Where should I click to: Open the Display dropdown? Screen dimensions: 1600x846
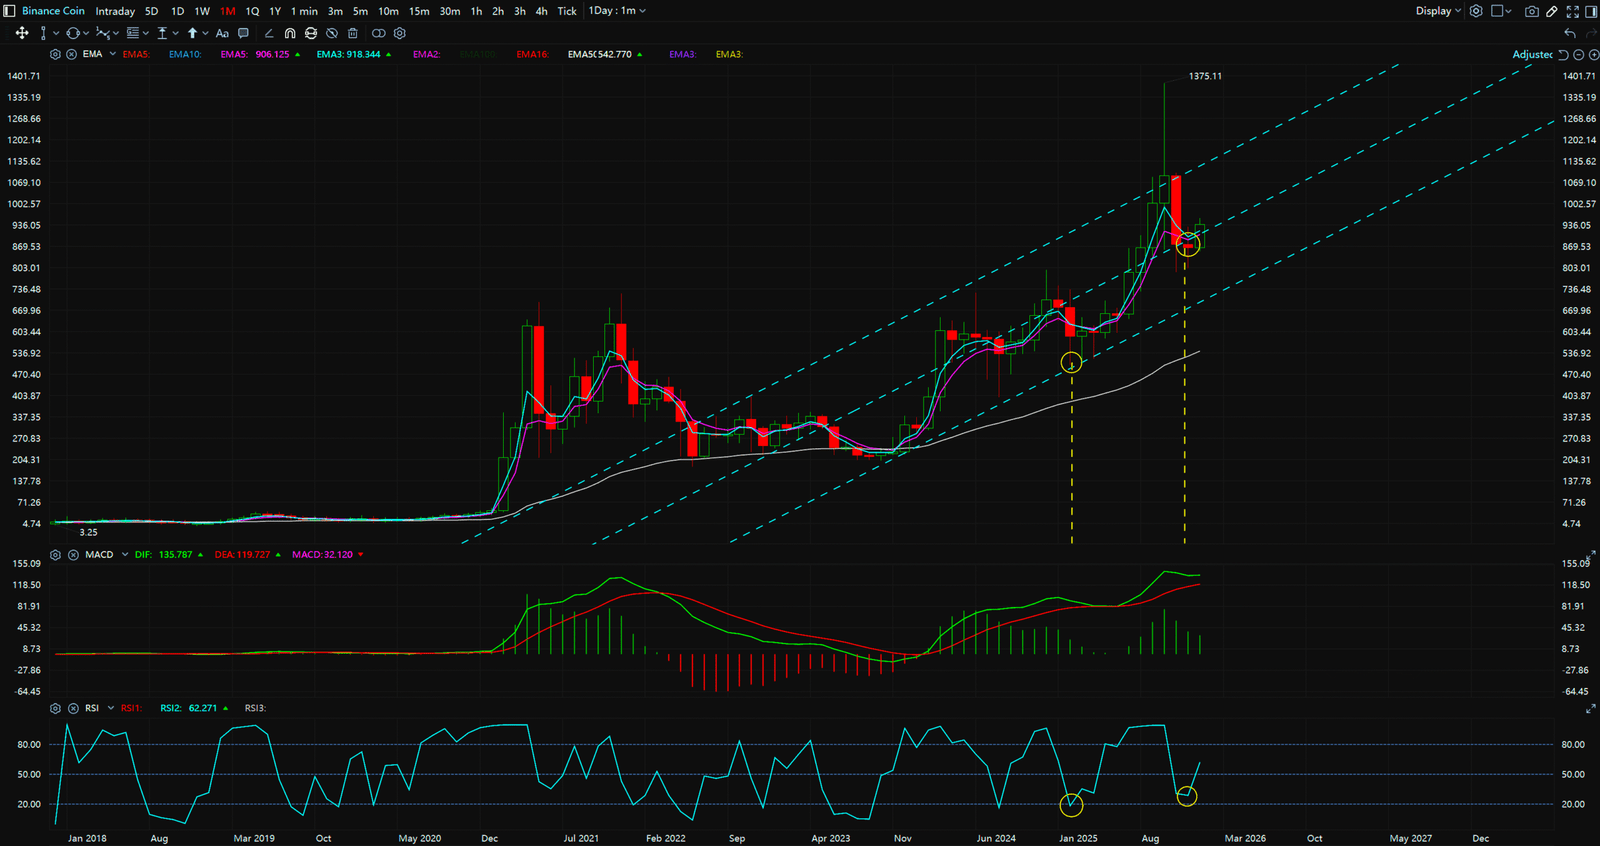1438,11
